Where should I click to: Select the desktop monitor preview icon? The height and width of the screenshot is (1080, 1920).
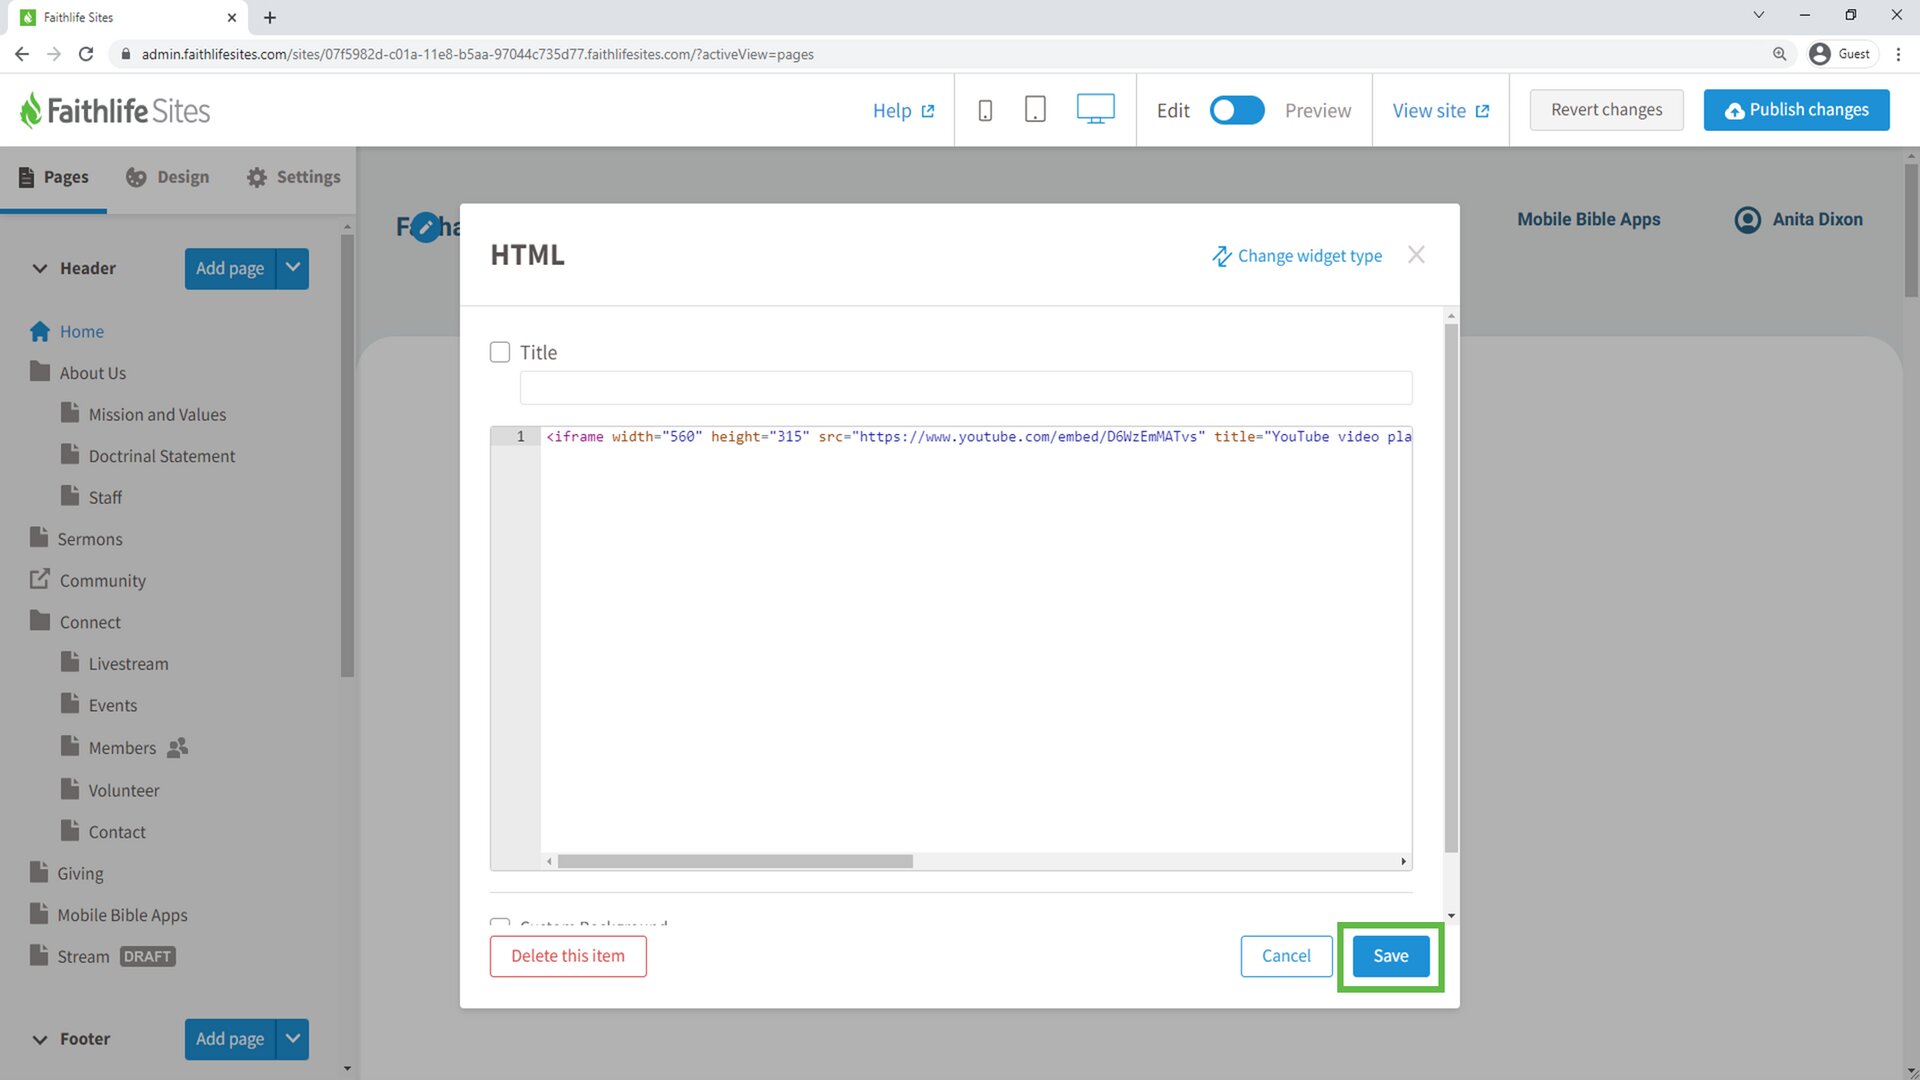click(1095, 109)
